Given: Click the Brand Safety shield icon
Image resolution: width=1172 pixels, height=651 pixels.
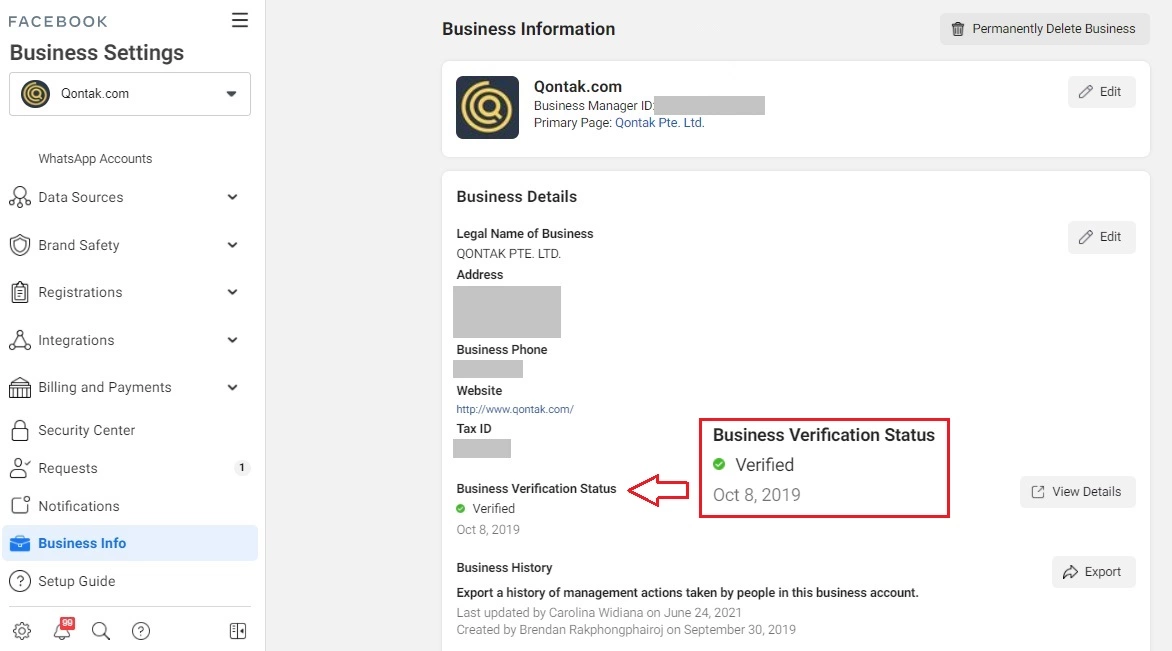Looking at the screenshot, I should pyautogui.click(x=20, y=245).
